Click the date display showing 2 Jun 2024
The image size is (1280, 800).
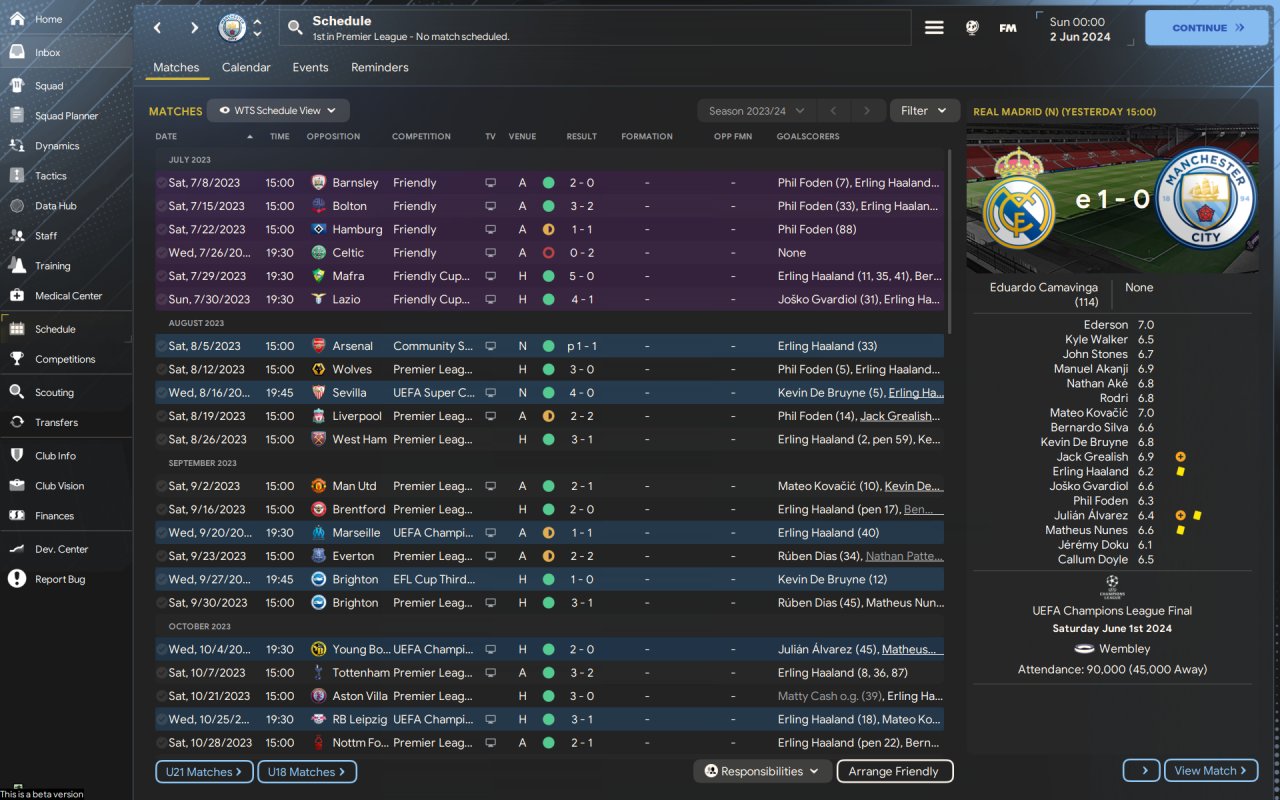[1080, 37]
